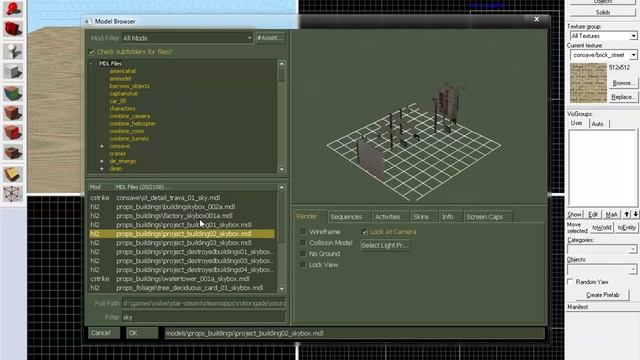640x360 pixels.
Task: Click the #Asset... button
Action: point(270,38)
